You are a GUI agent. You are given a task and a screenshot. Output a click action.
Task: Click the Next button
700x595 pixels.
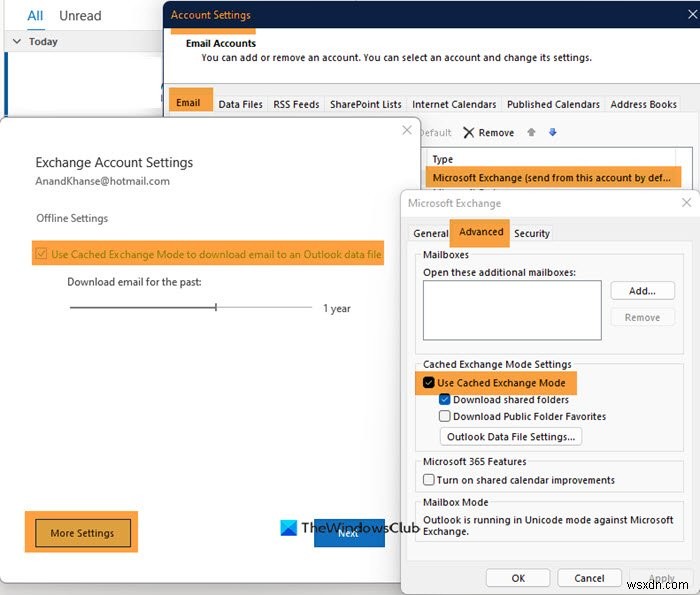(349, 533)
